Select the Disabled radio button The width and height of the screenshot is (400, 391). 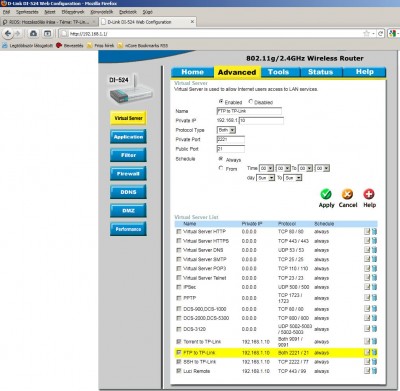point(251,101)
